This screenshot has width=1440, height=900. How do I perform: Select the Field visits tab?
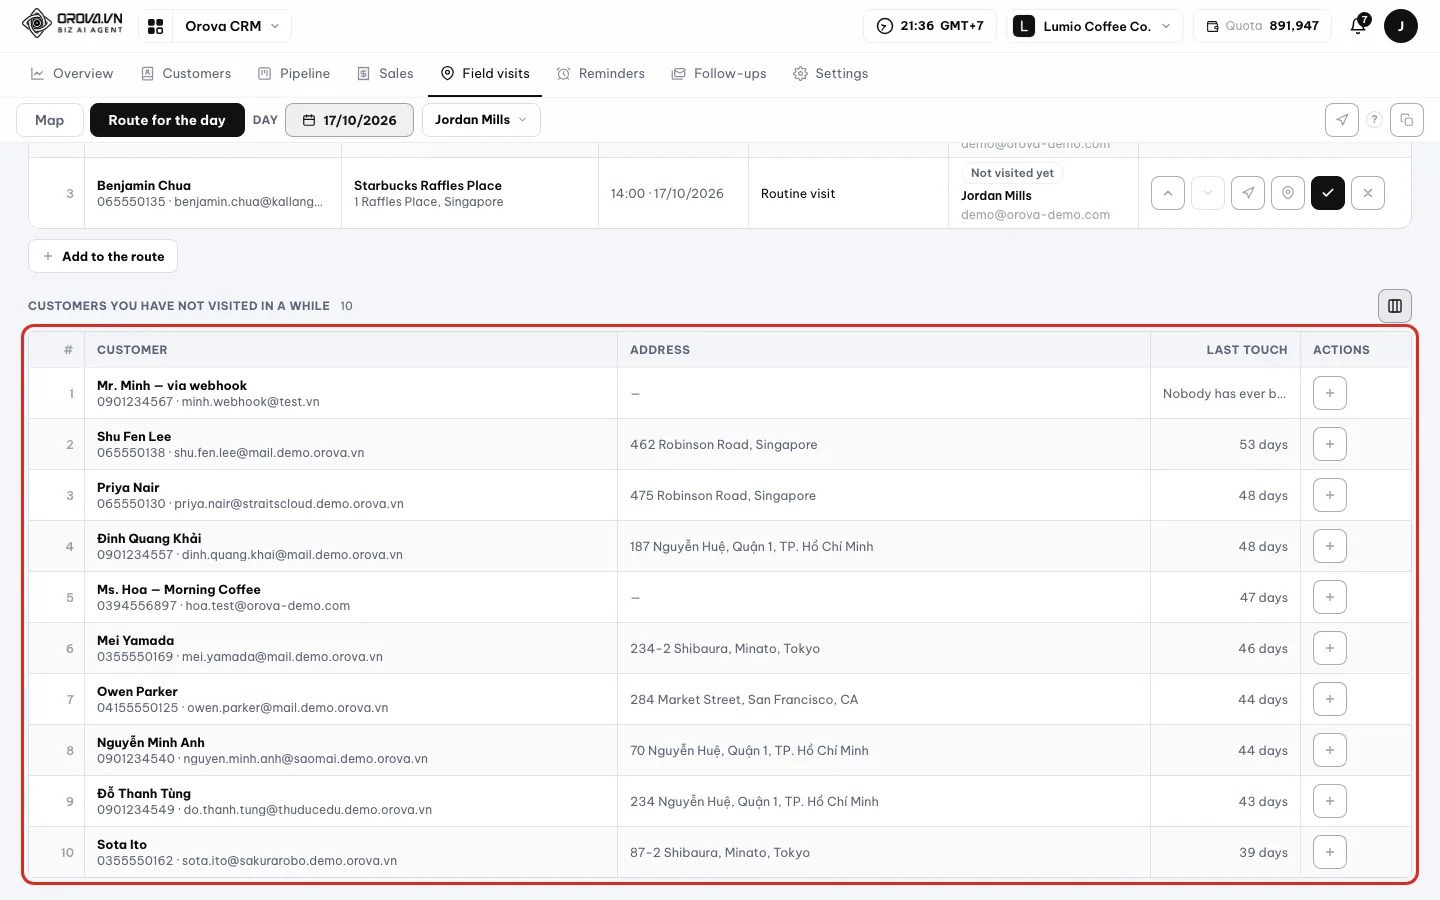coord(485,74)
